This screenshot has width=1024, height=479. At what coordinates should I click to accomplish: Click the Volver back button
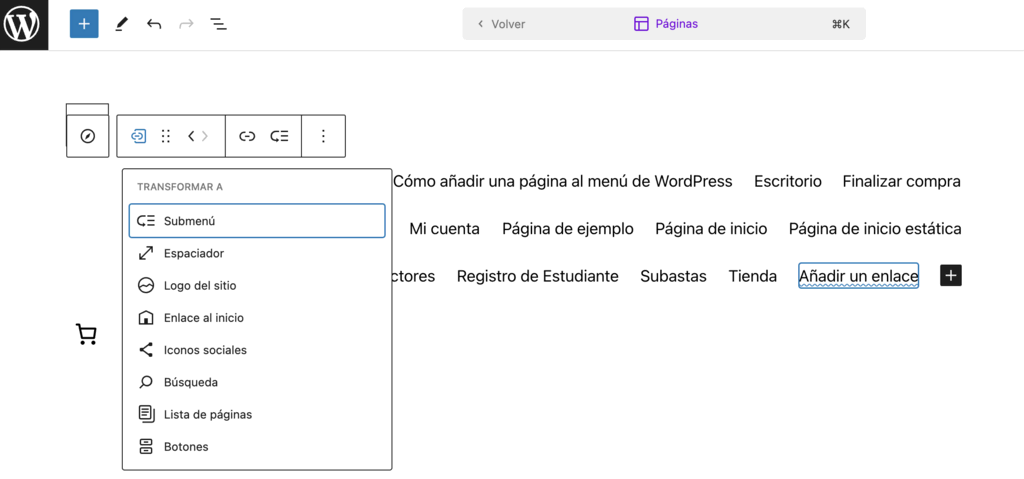coord(502,24)
